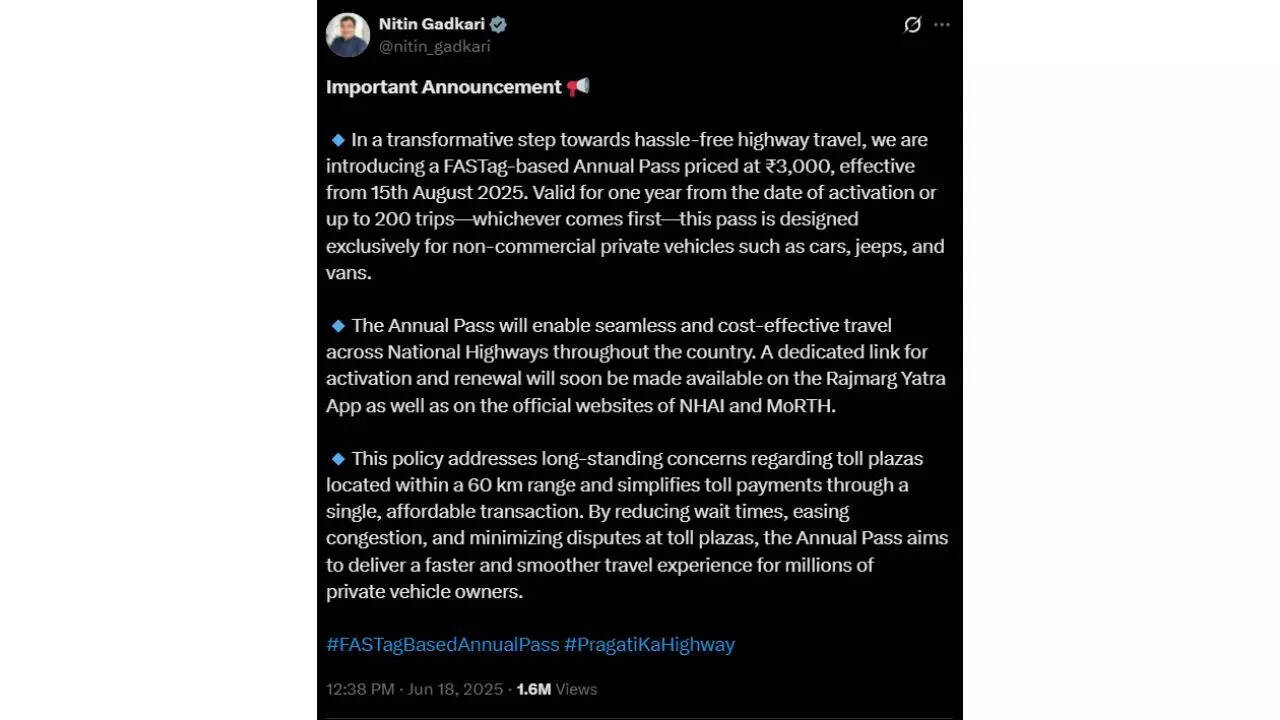Viewport: 1280px width, 720px height.
Task: Open the Grok explain-post icon
Action: (912, 25)
